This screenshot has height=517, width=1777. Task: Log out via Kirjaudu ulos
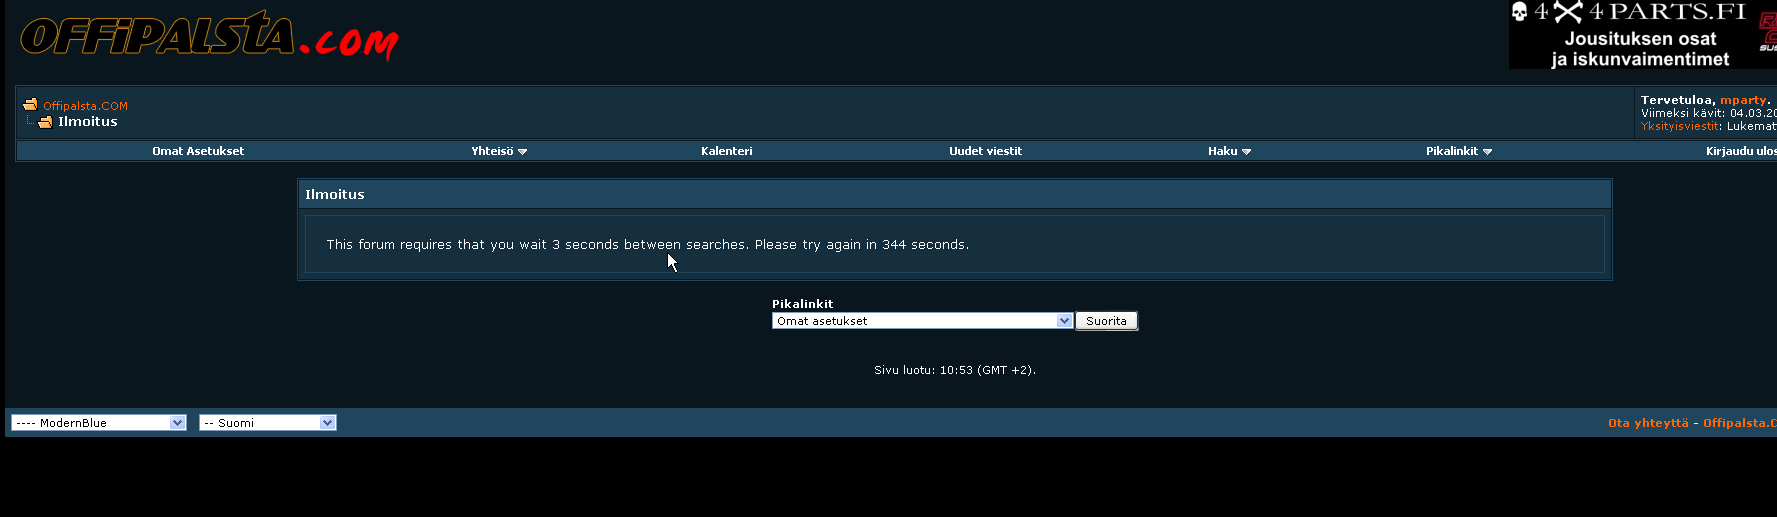pyautogui.click(x=1740, y=151)
